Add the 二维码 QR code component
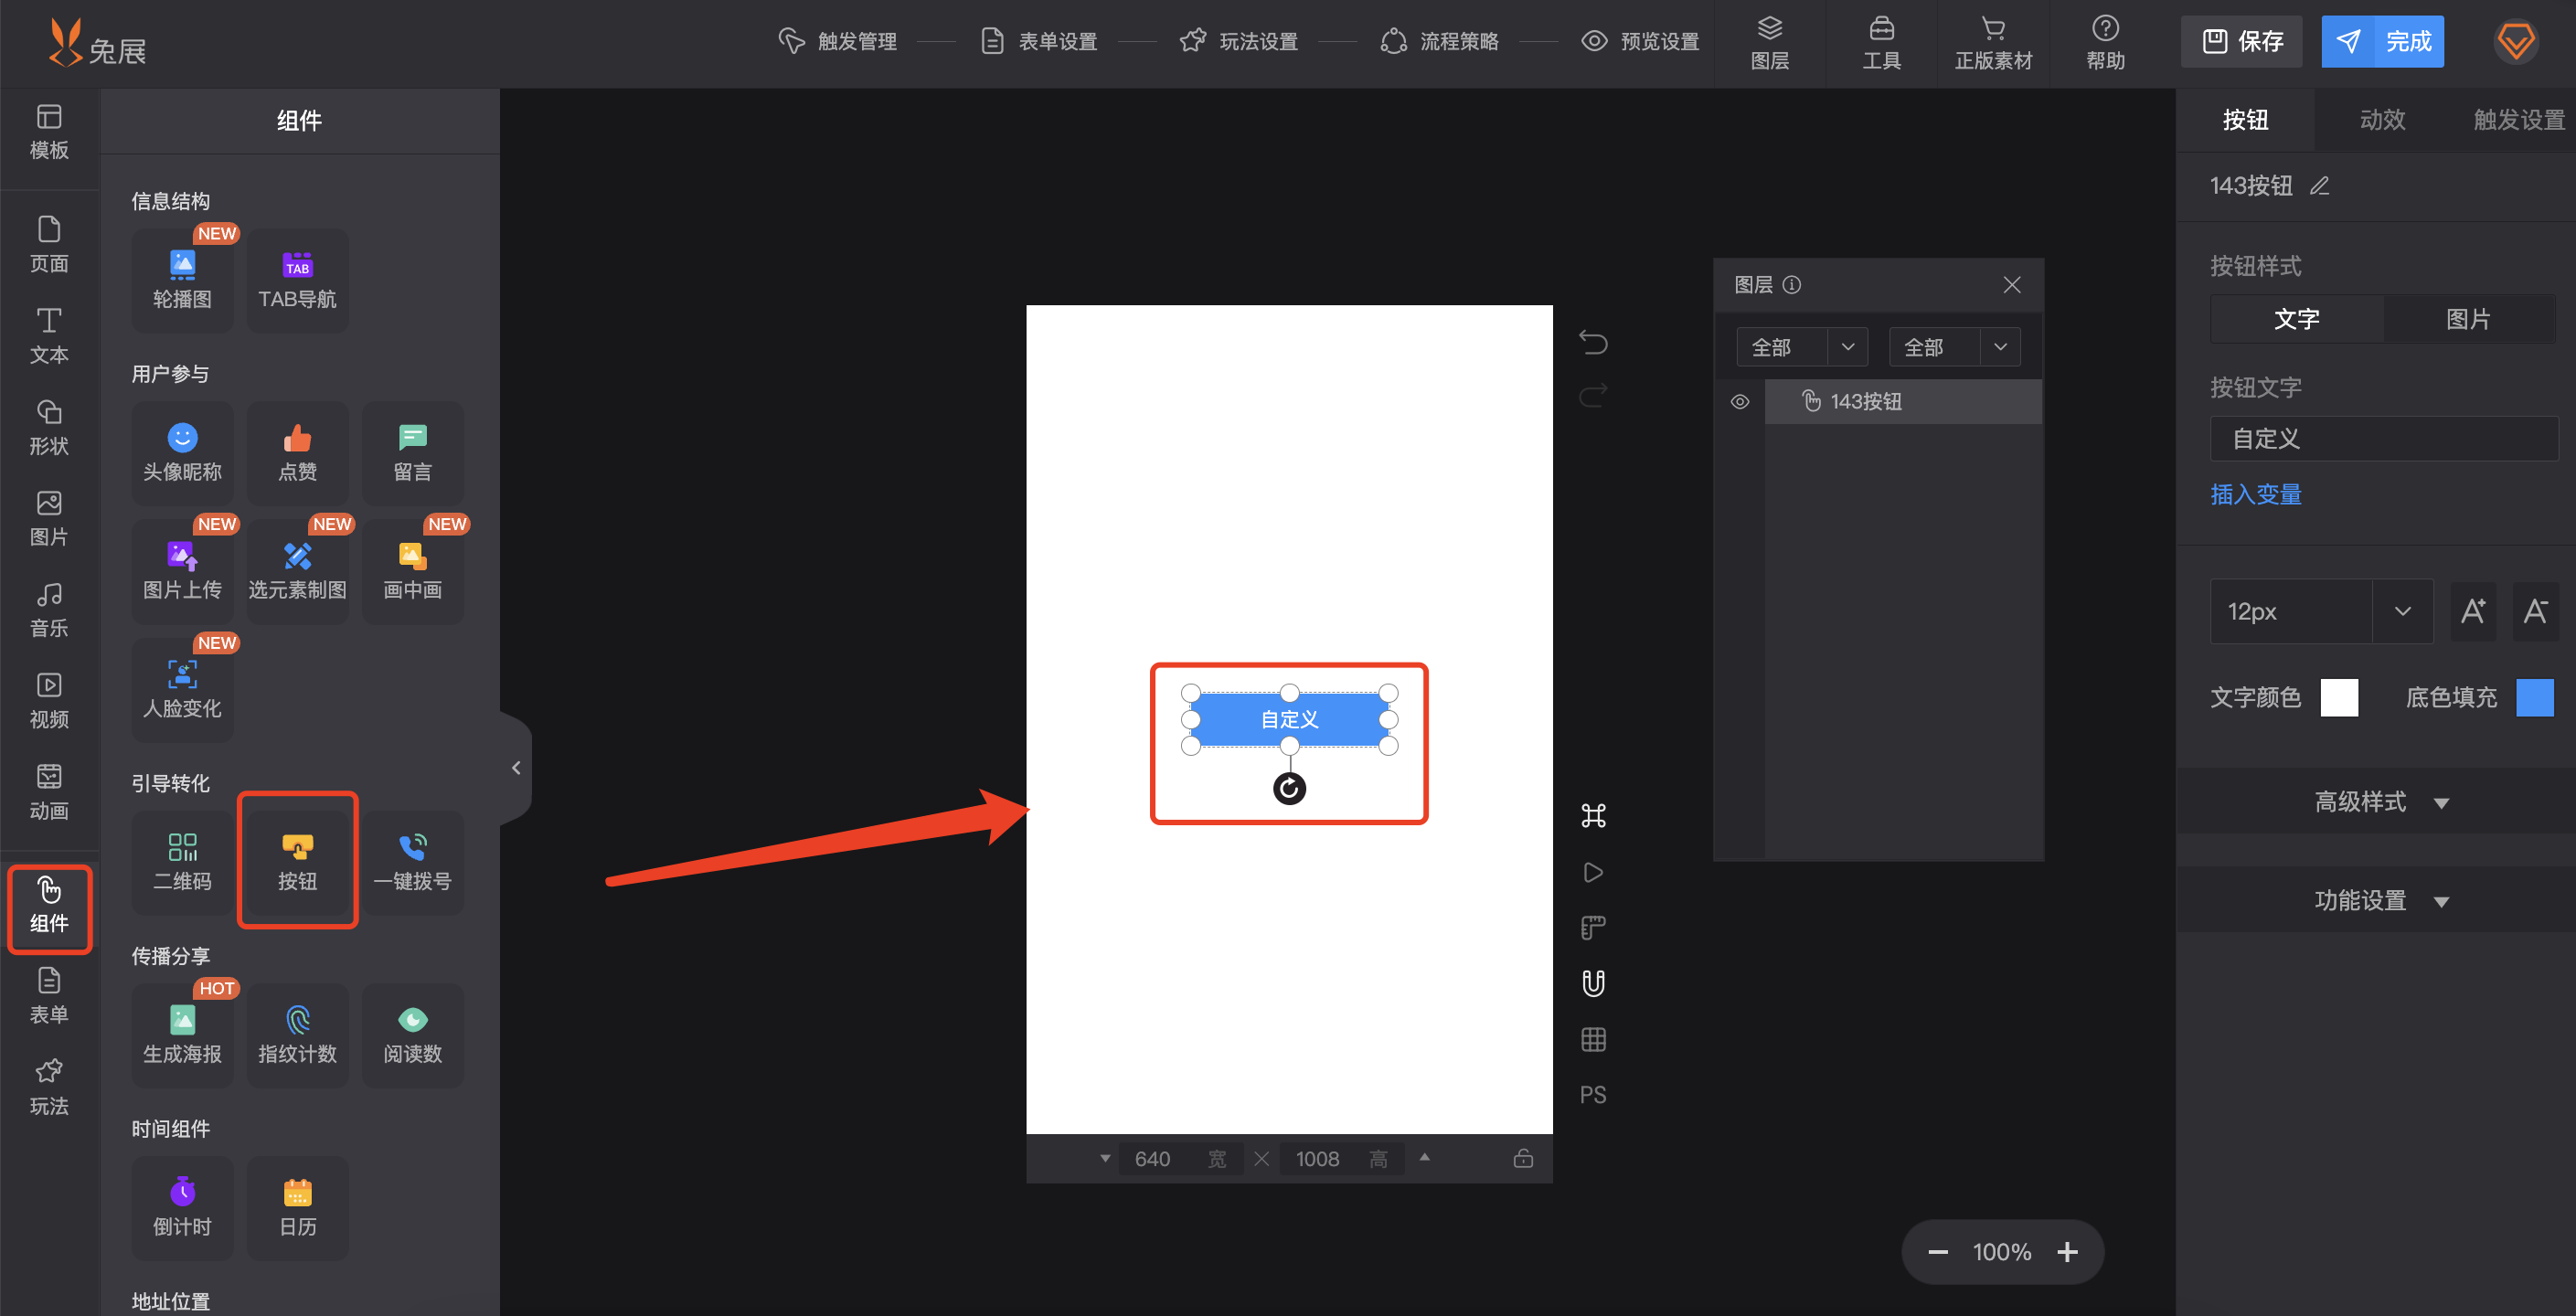 click(182, 862)
